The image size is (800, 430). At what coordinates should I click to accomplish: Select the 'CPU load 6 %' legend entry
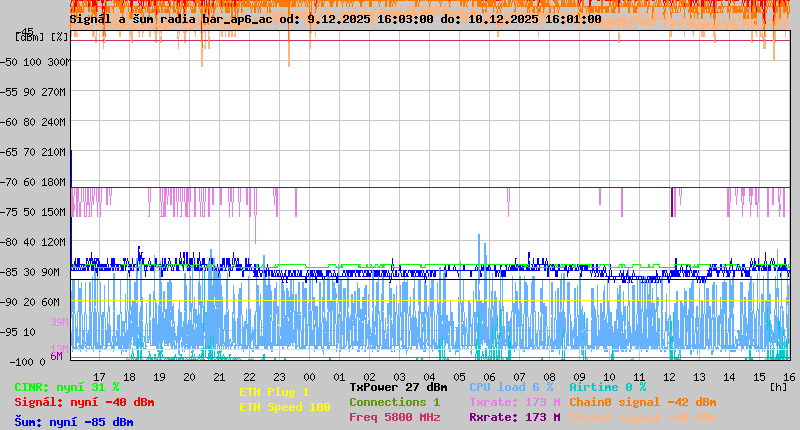511,387
